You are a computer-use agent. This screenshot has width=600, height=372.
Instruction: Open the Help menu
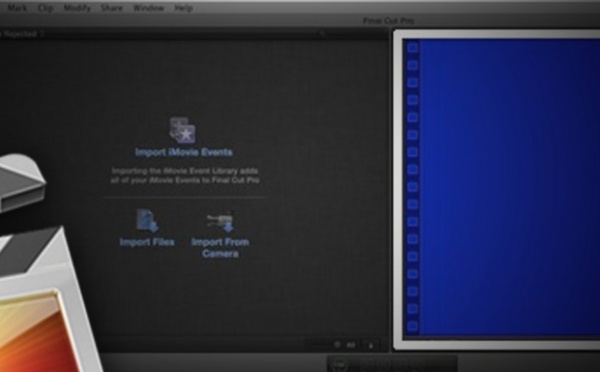183,8
